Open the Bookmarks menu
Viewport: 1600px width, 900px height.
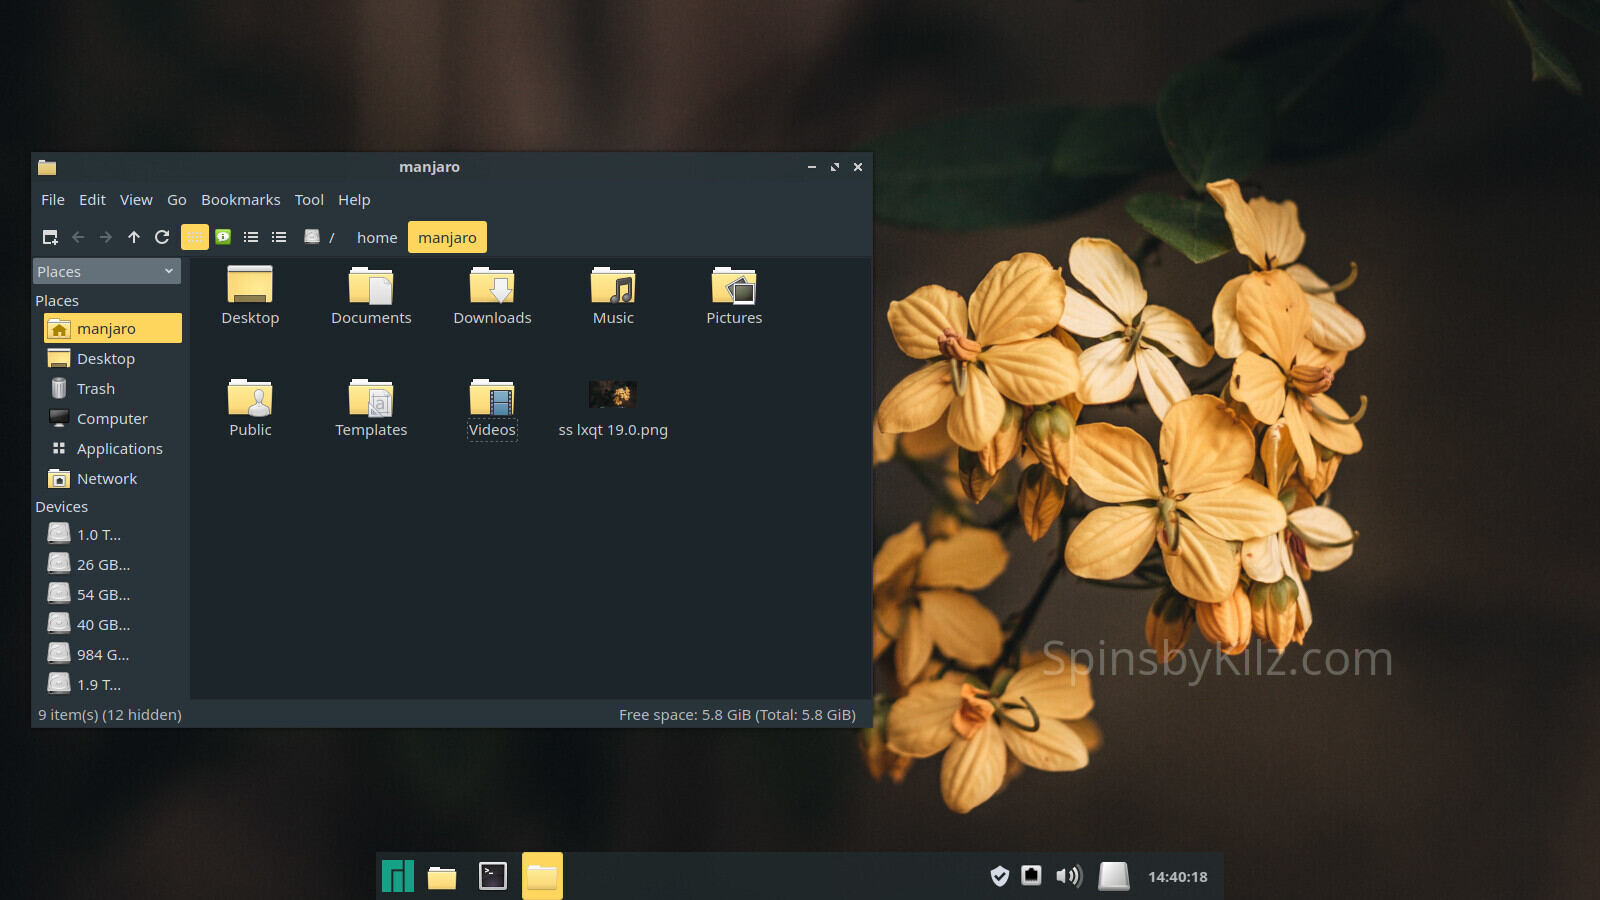pos(240,200)
